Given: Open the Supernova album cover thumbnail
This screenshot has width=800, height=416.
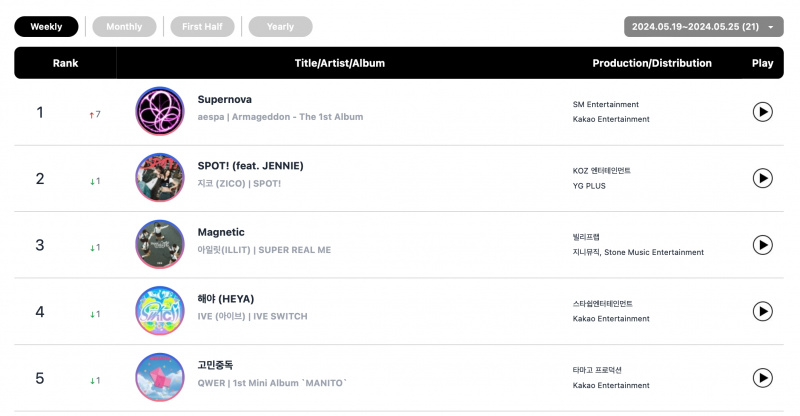Looking at the screenshot, I should 160,111.
